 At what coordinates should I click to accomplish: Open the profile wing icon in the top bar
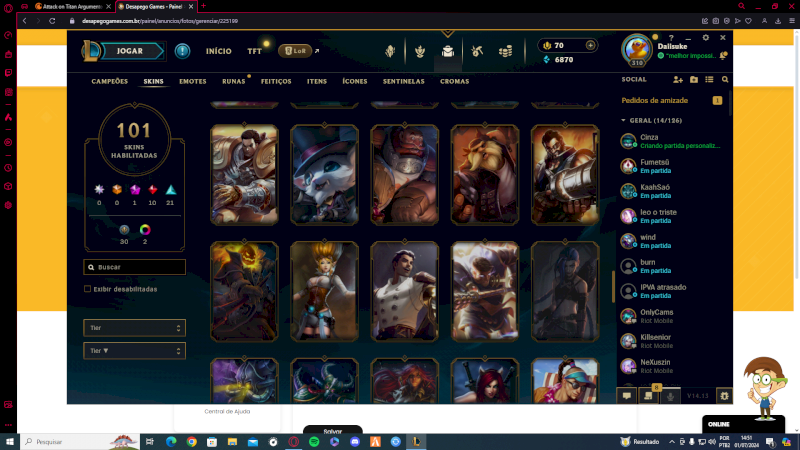pos(390,51)
